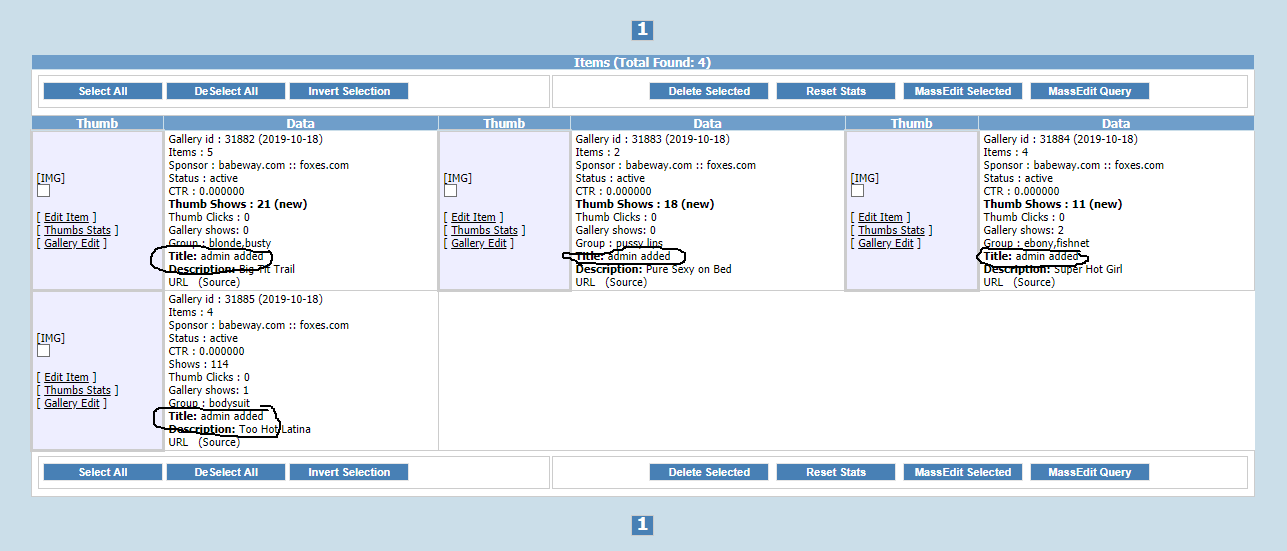Click the 'Gallery id : 31883 (2019-10-18)' text
This screenshot has width=1287, height=551.
653,139
